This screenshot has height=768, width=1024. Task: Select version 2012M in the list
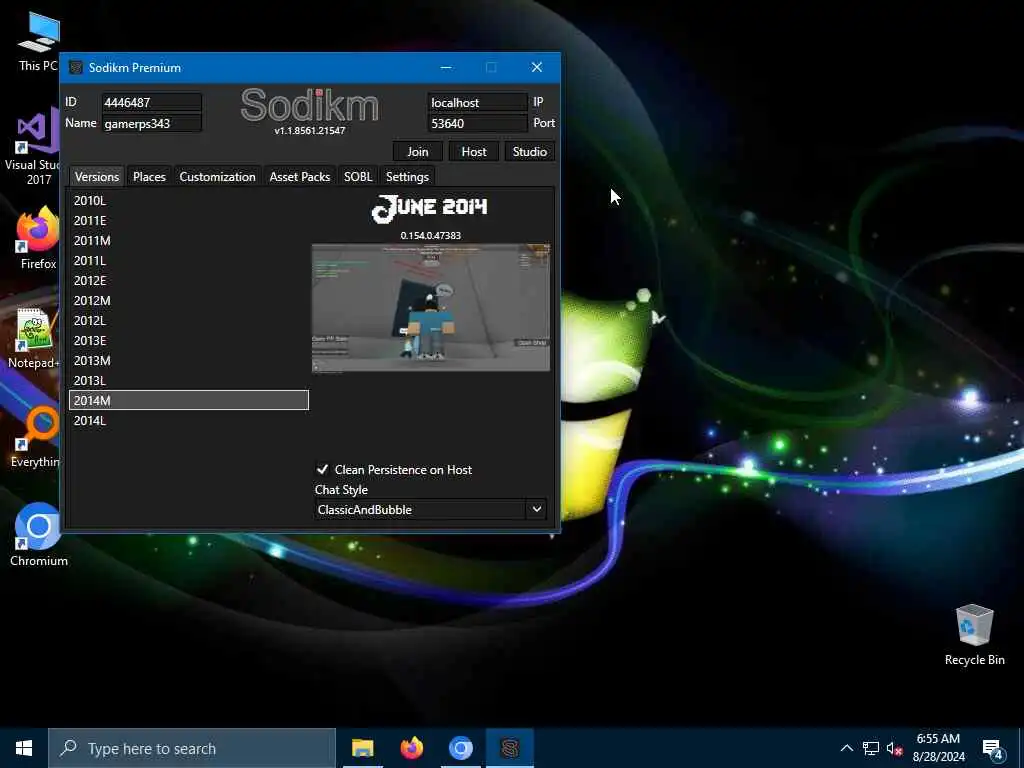(189, 300)
